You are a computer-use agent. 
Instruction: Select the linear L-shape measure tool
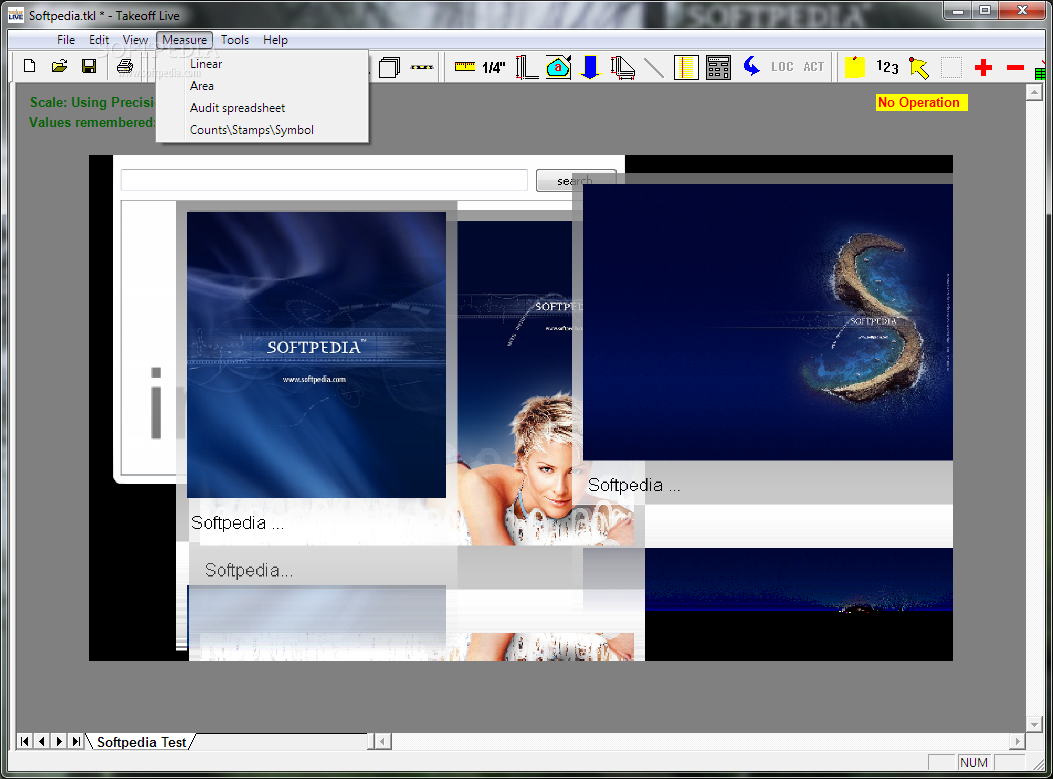pos(526,67)
